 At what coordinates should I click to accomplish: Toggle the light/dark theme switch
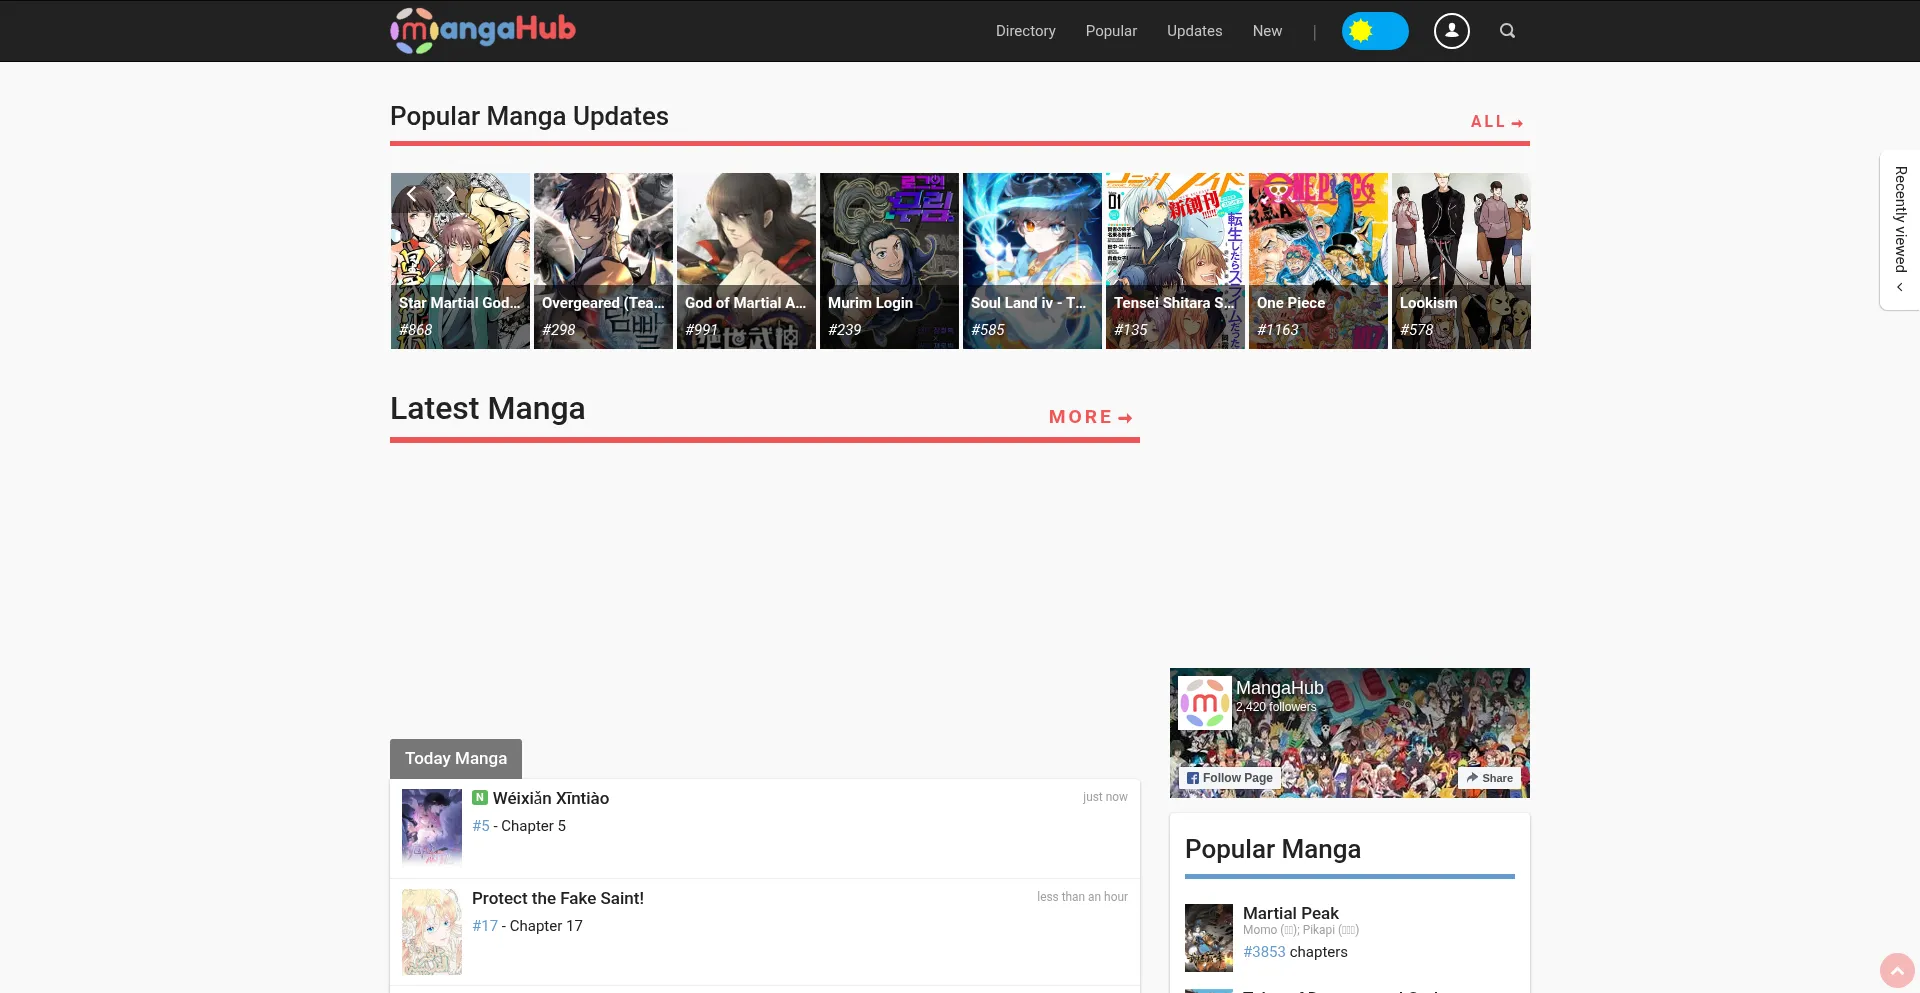(1374, 31)
